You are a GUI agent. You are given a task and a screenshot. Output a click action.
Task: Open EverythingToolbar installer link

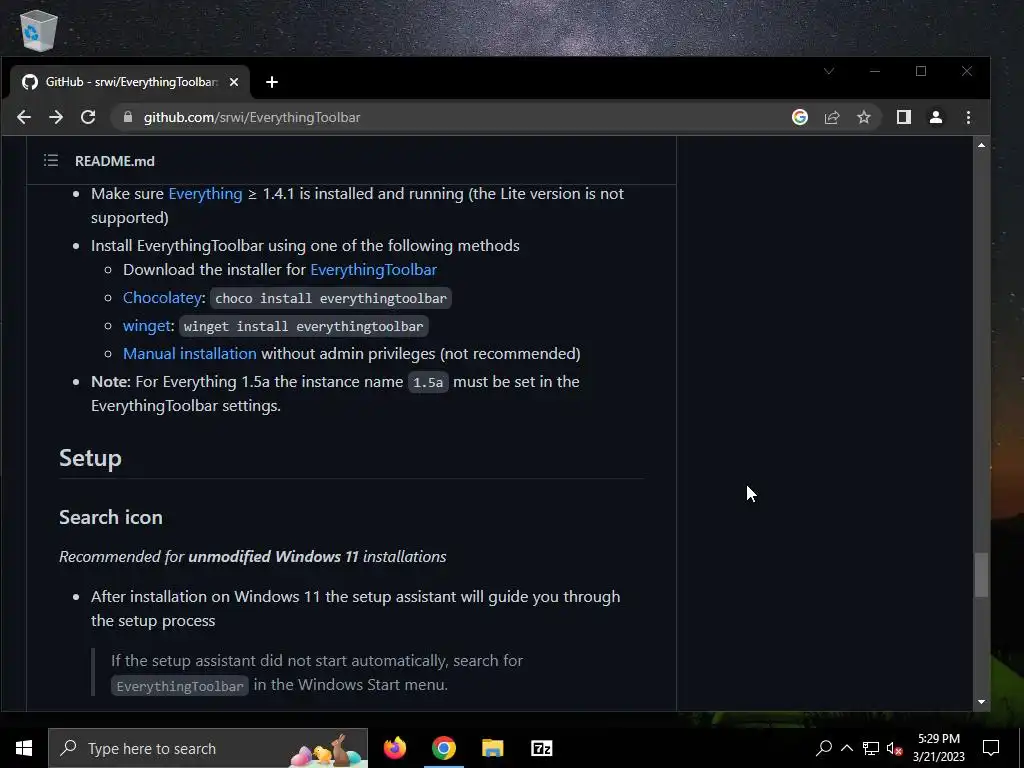coord(374,269)
